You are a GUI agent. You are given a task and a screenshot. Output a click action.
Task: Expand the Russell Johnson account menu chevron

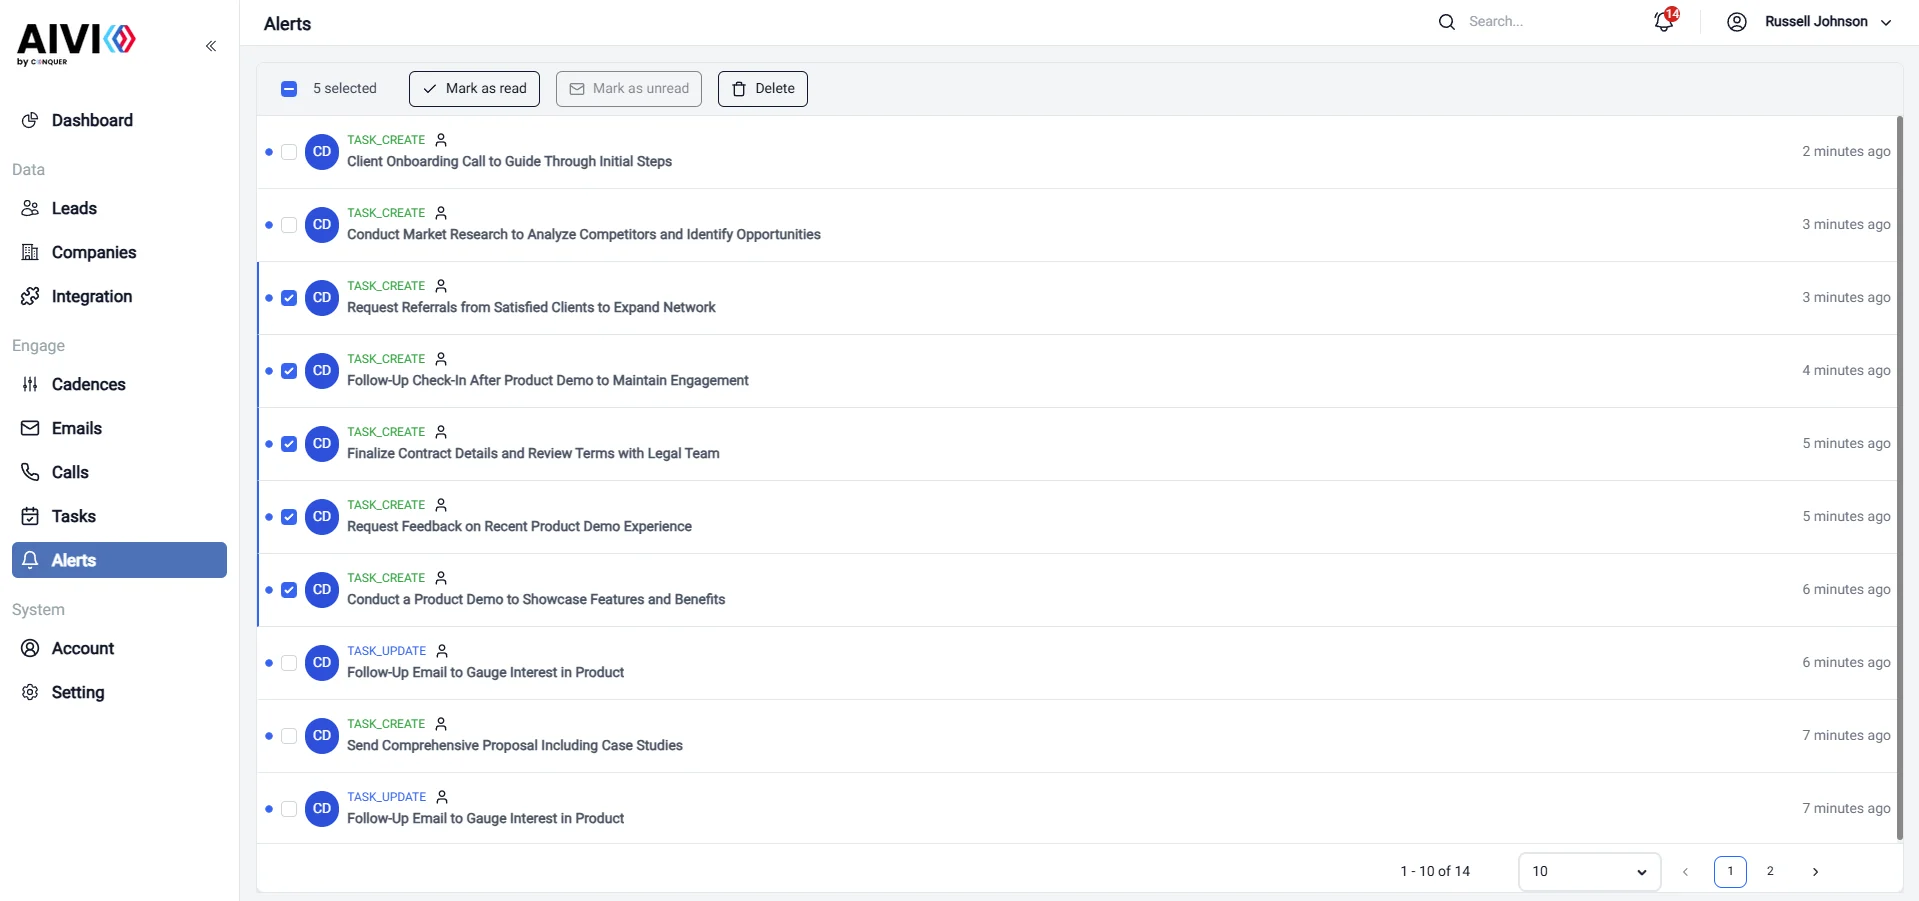tap(1886, 22)
